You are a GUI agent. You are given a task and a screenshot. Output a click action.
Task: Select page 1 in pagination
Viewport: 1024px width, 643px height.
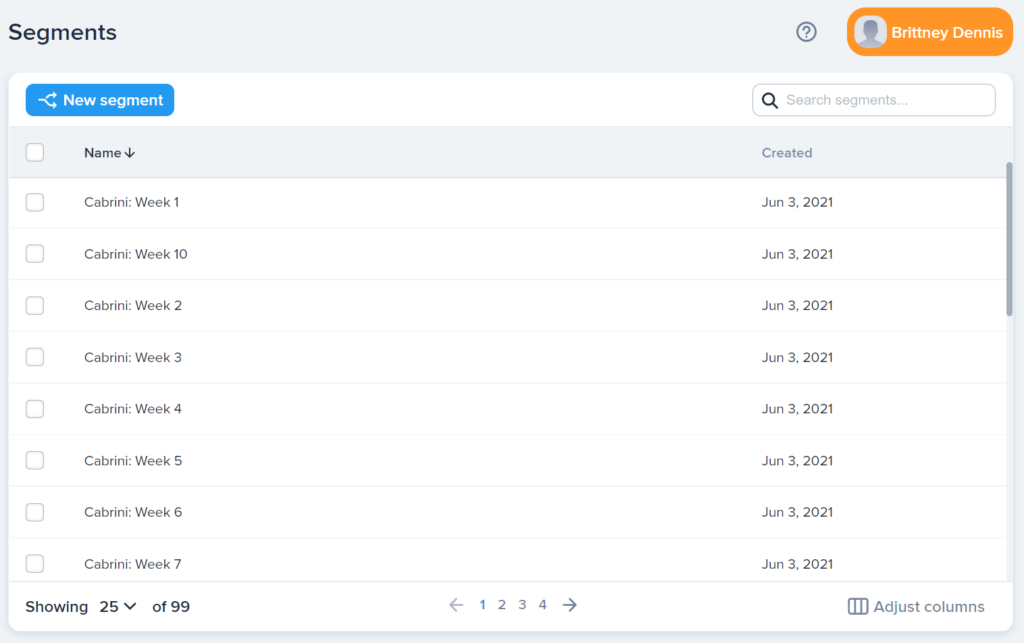(x=482, y=605)
